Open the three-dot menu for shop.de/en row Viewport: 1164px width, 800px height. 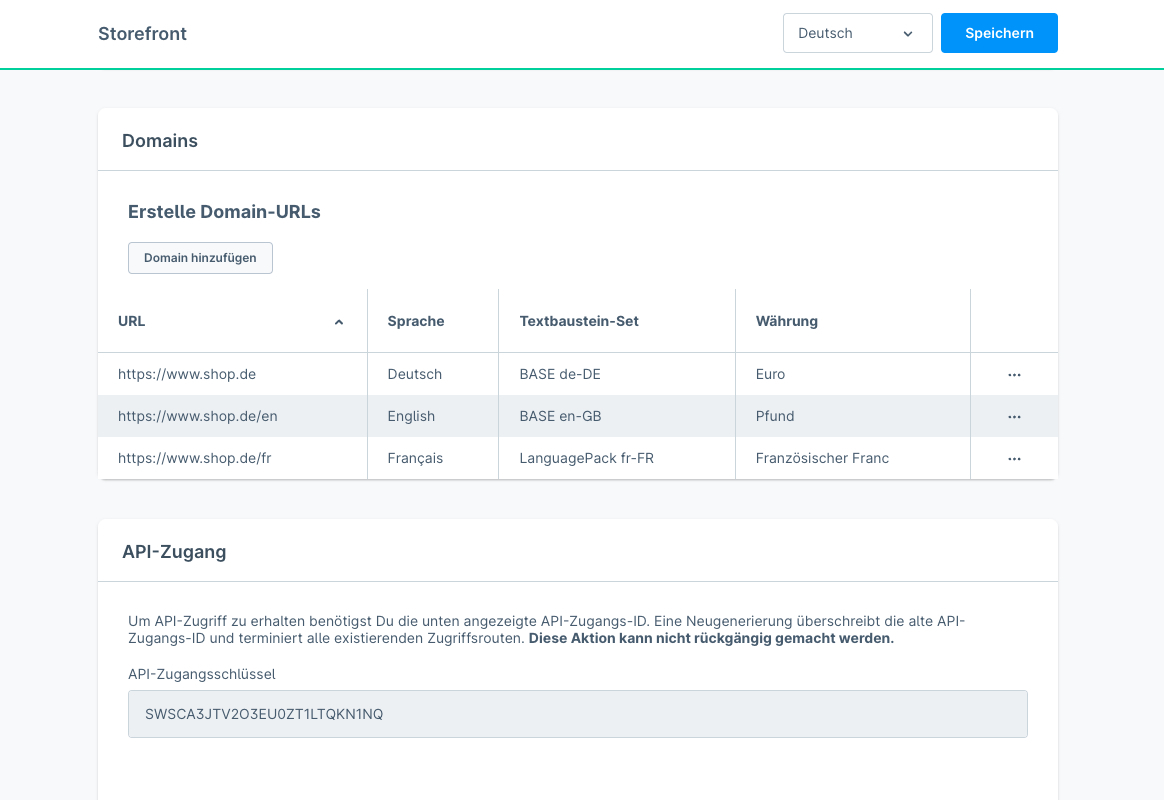click(1014, 416)
